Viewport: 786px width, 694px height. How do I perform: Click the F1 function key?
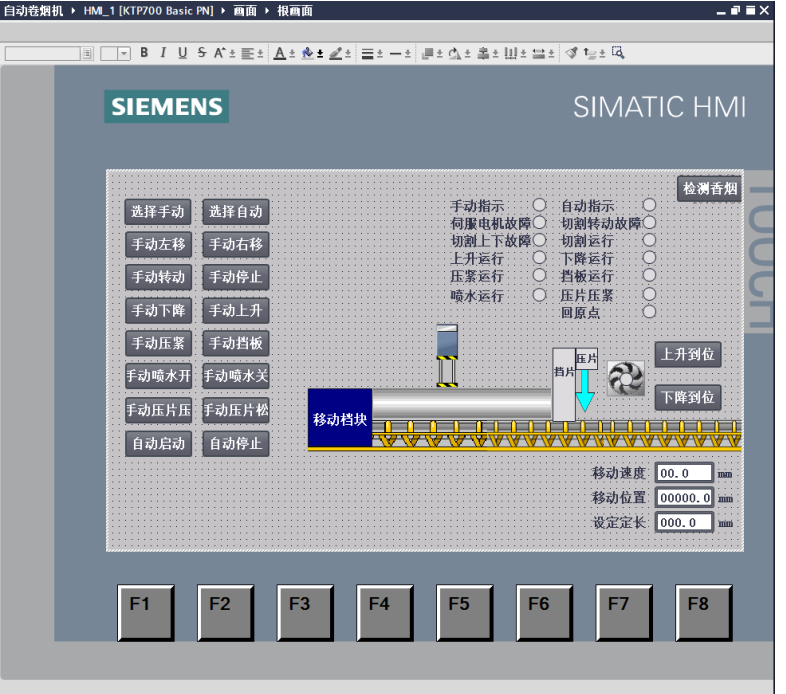coord(145,612)
